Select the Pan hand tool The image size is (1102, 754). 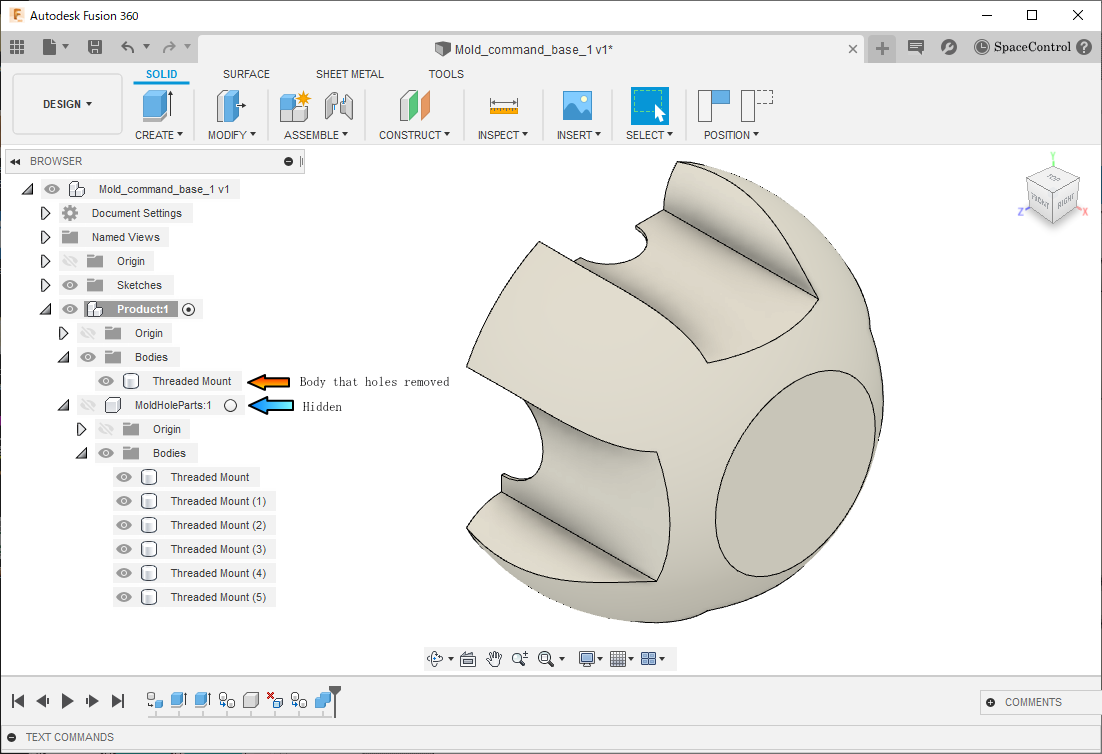[494, 658]
